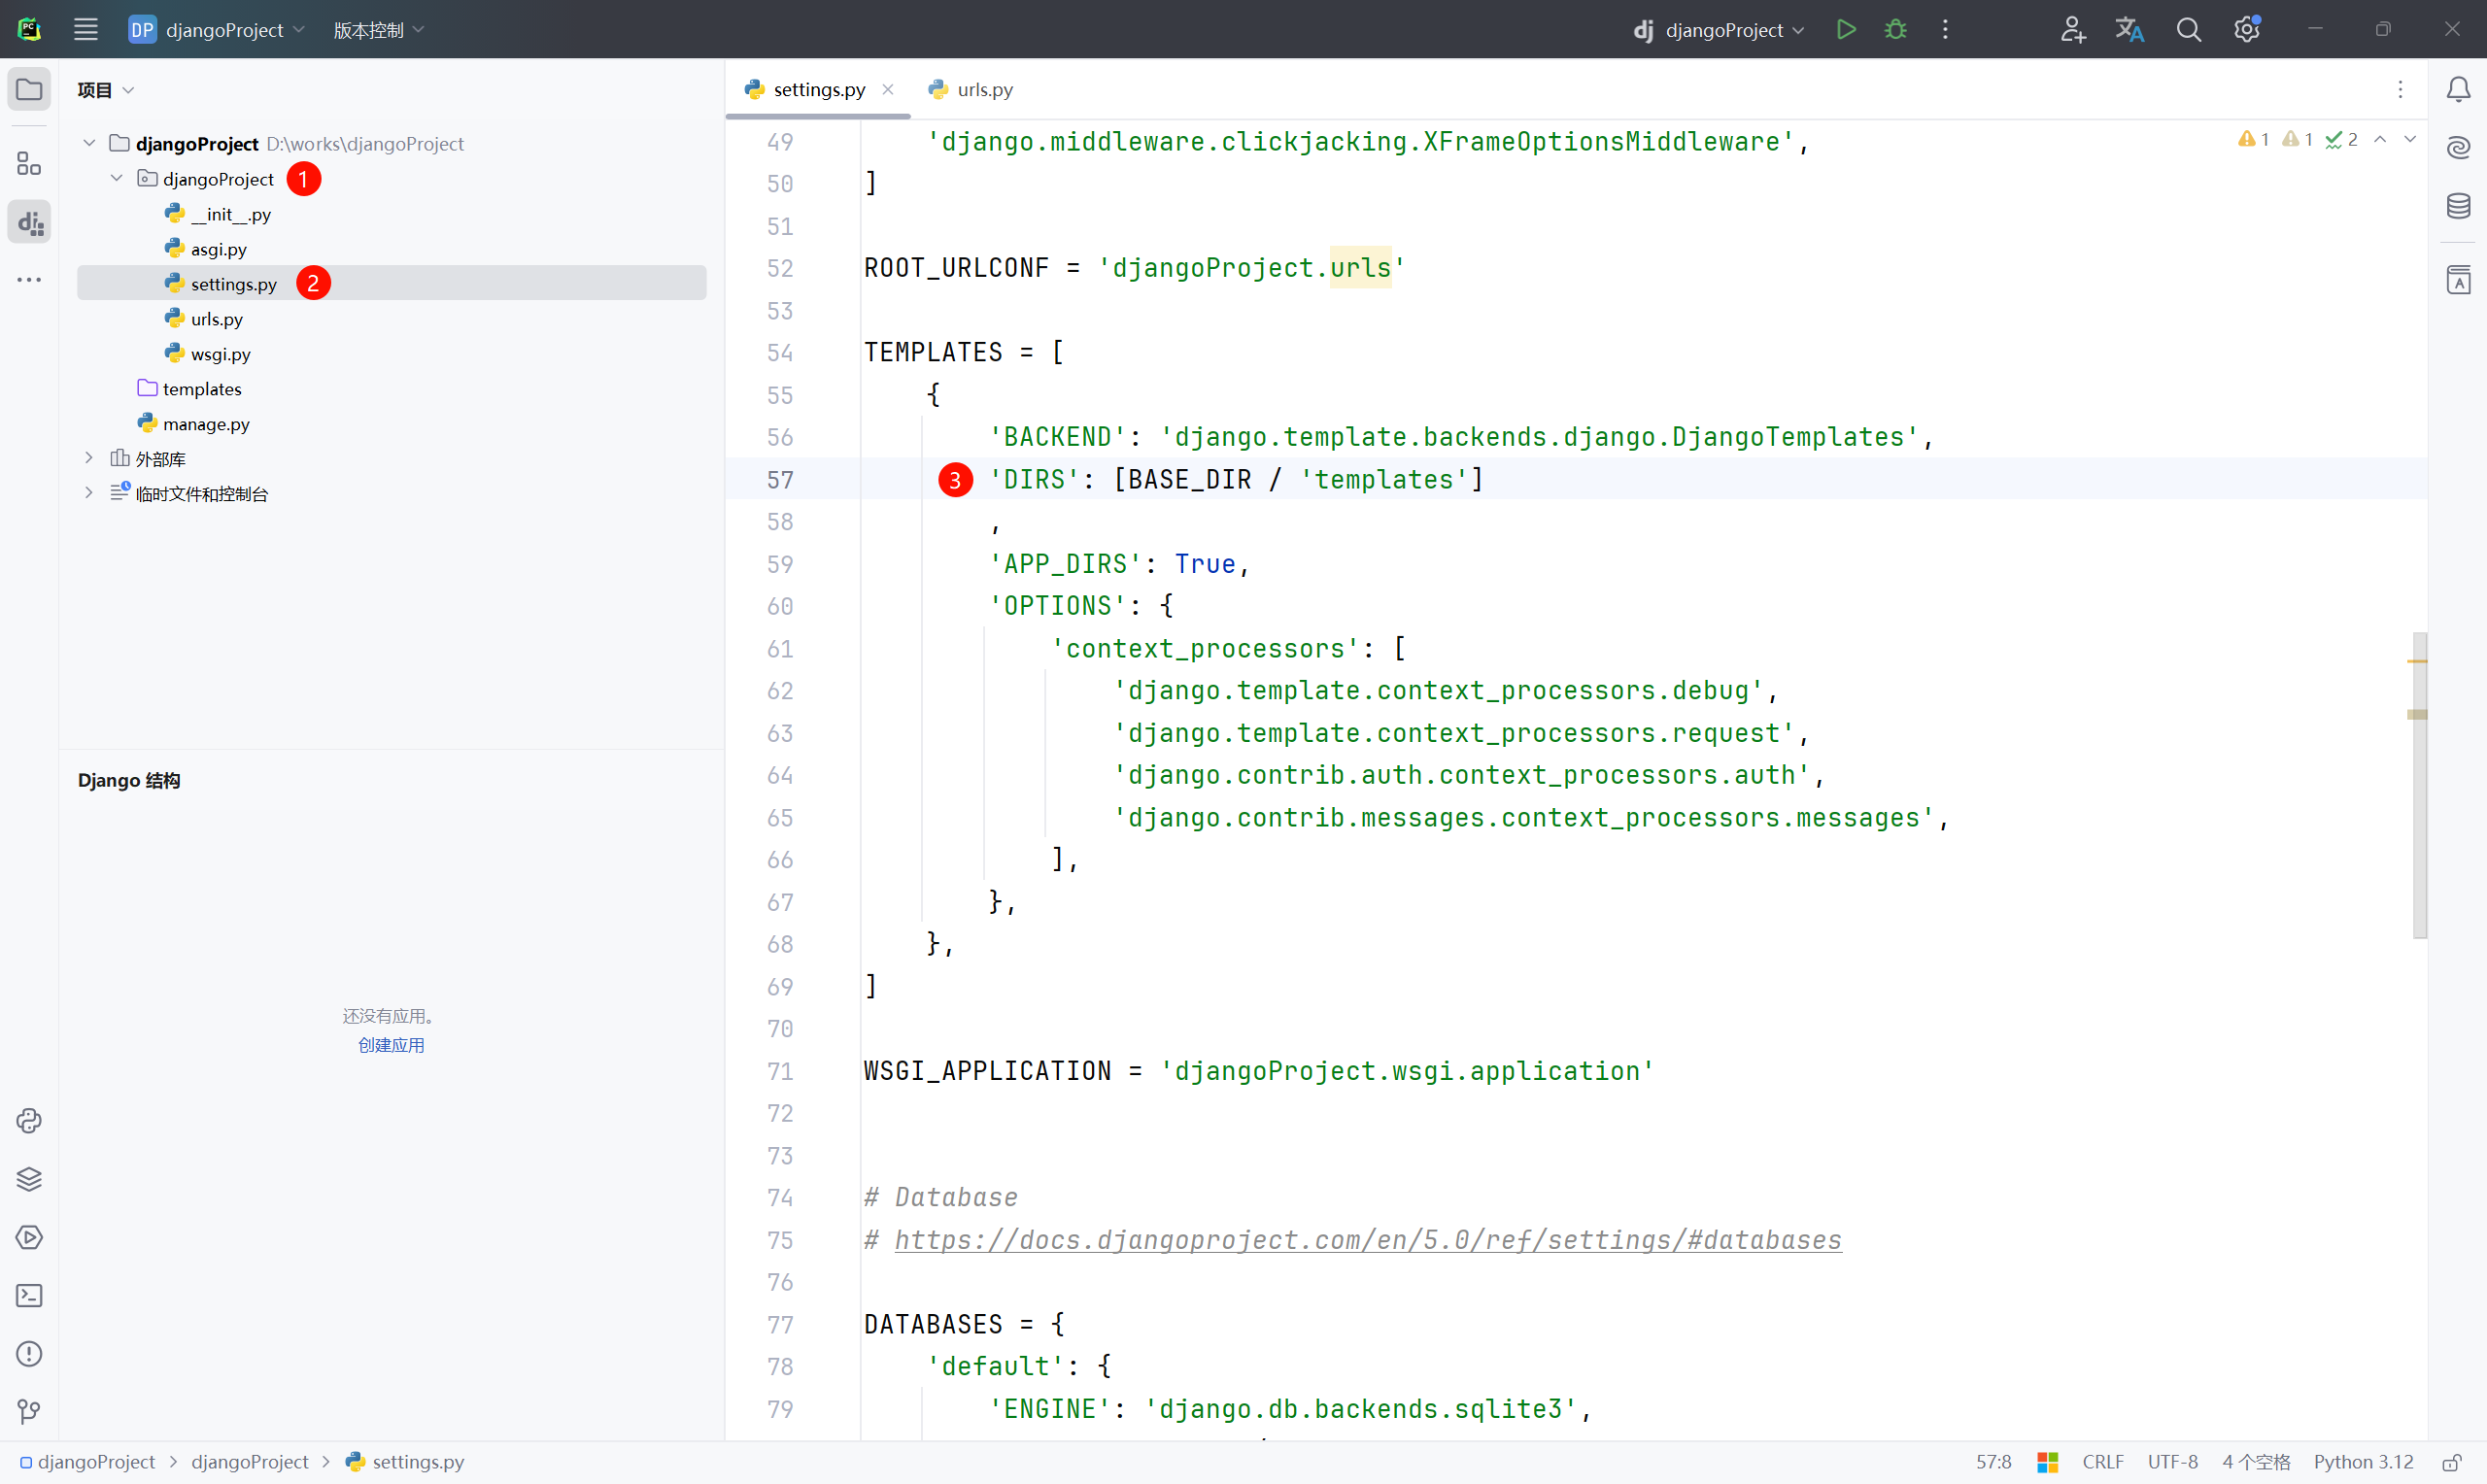Open the Notifications bell
The width and height of the screenshot is (2487, 1484).
coord(2458,90)
